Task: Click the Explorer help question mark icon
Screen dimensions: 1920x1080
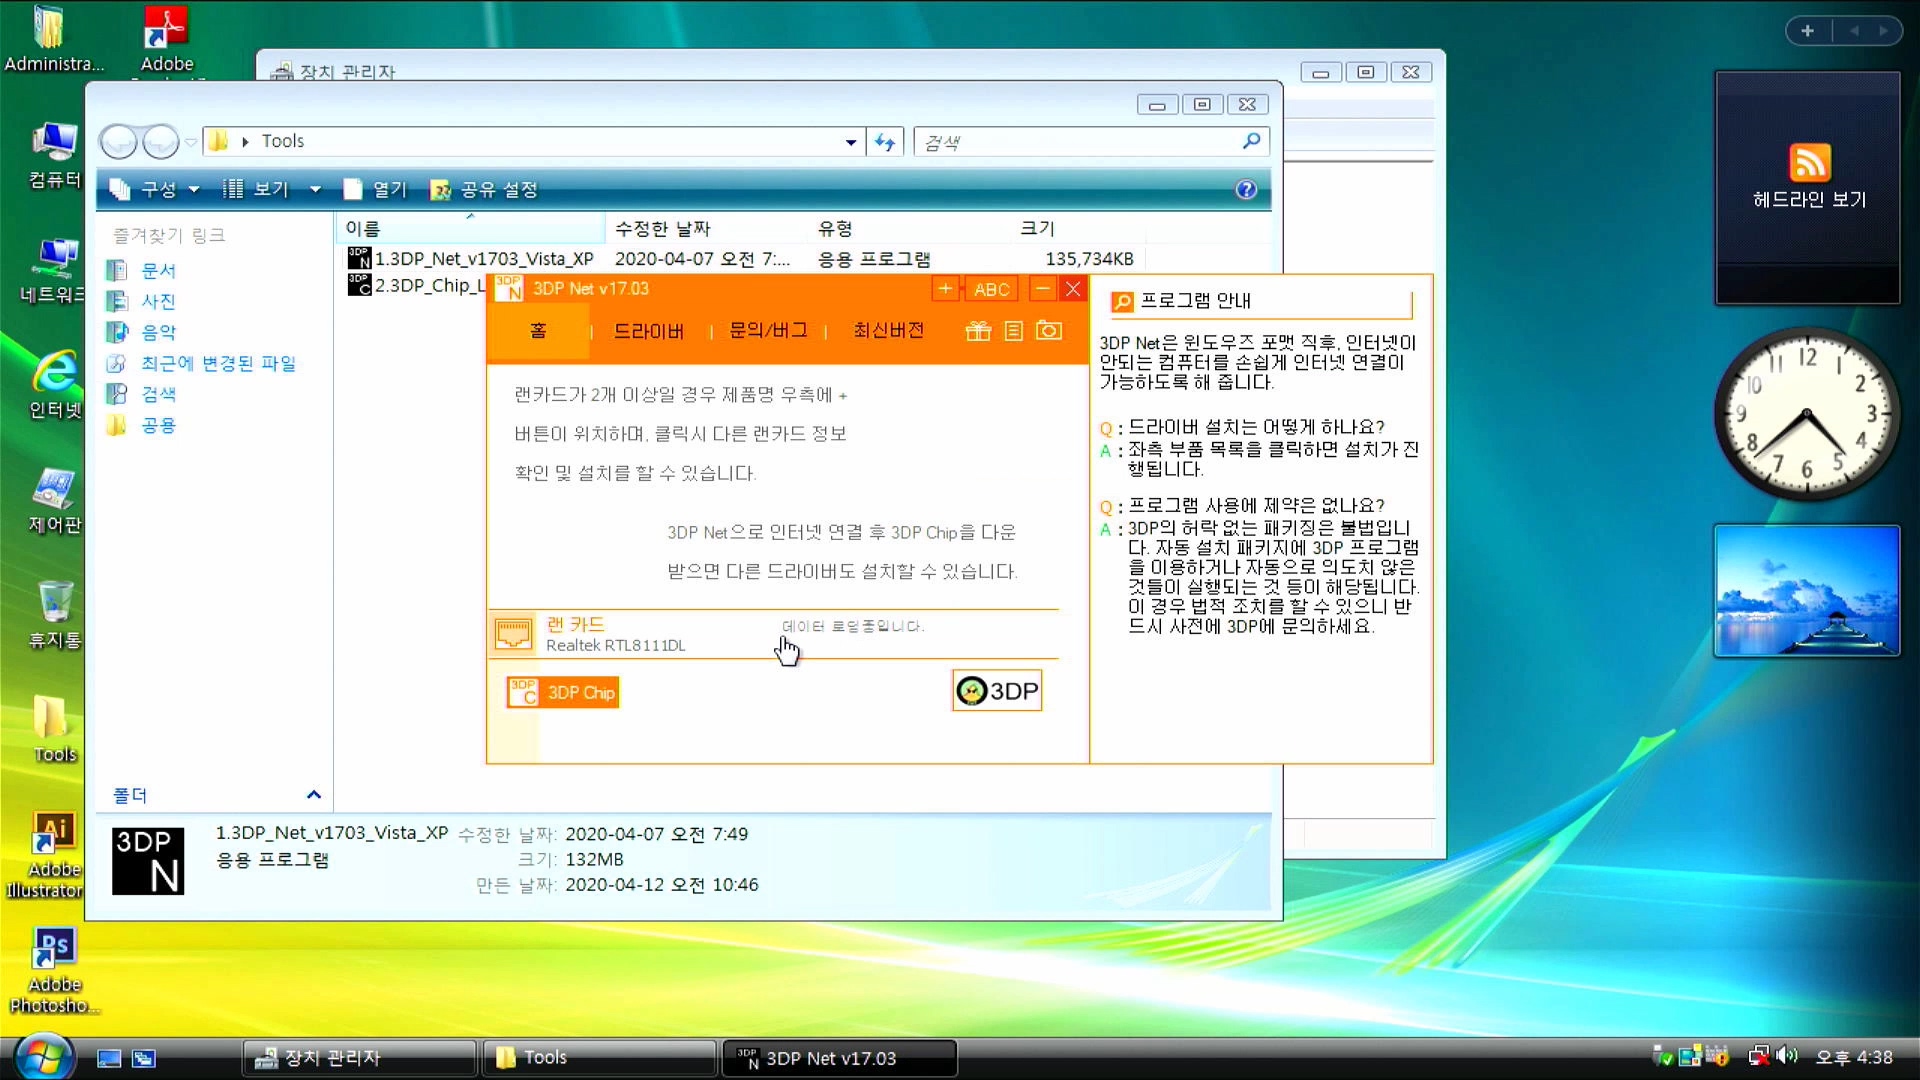Action: (1246, 190)
